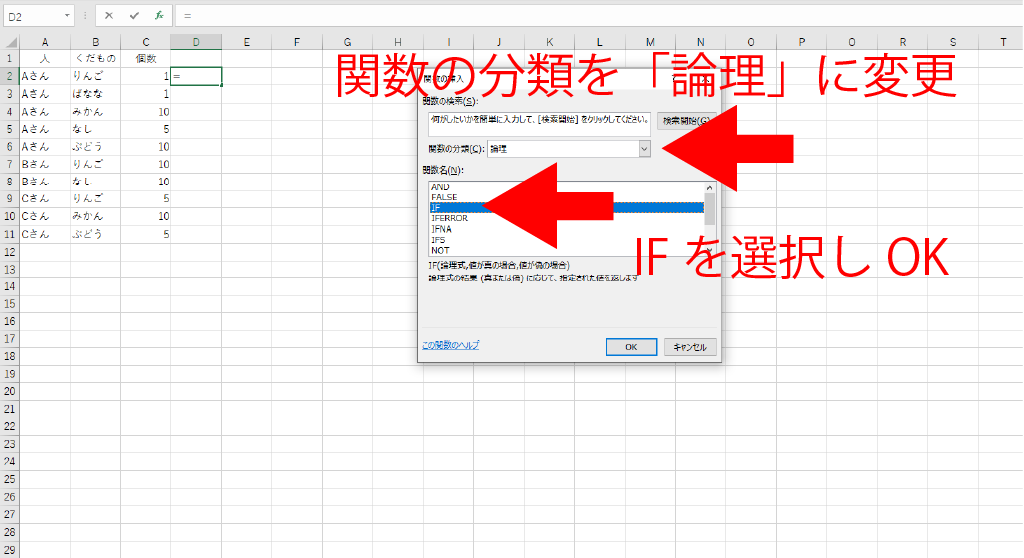
Task: Pick NOT in the function name list
Action: [x=440, y=250]
